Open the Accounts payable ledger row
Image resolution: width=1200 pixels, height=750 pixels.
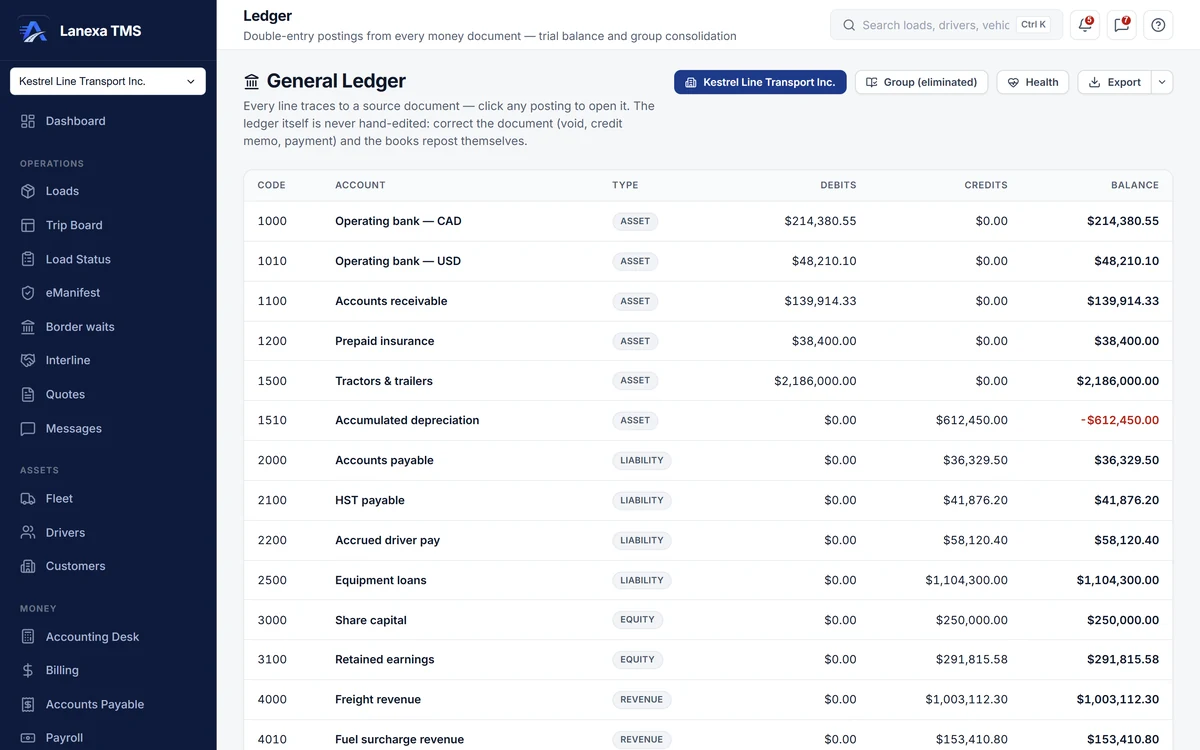pos(708,460)
